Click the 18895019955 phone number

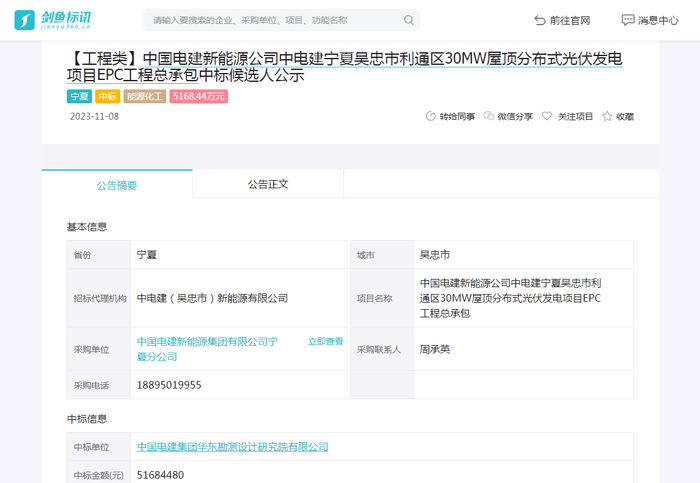pos(169,385)
